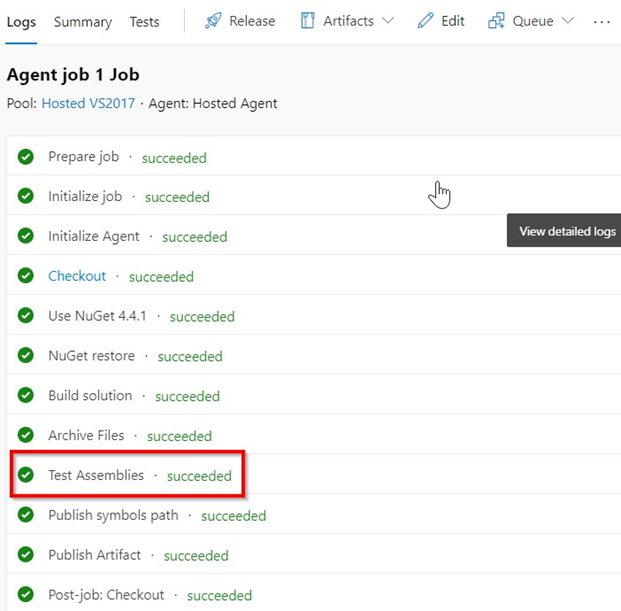Click green check icon beside Prepare job
The width and height of the screenshot is (621, 611).
[x=26, y=157]
